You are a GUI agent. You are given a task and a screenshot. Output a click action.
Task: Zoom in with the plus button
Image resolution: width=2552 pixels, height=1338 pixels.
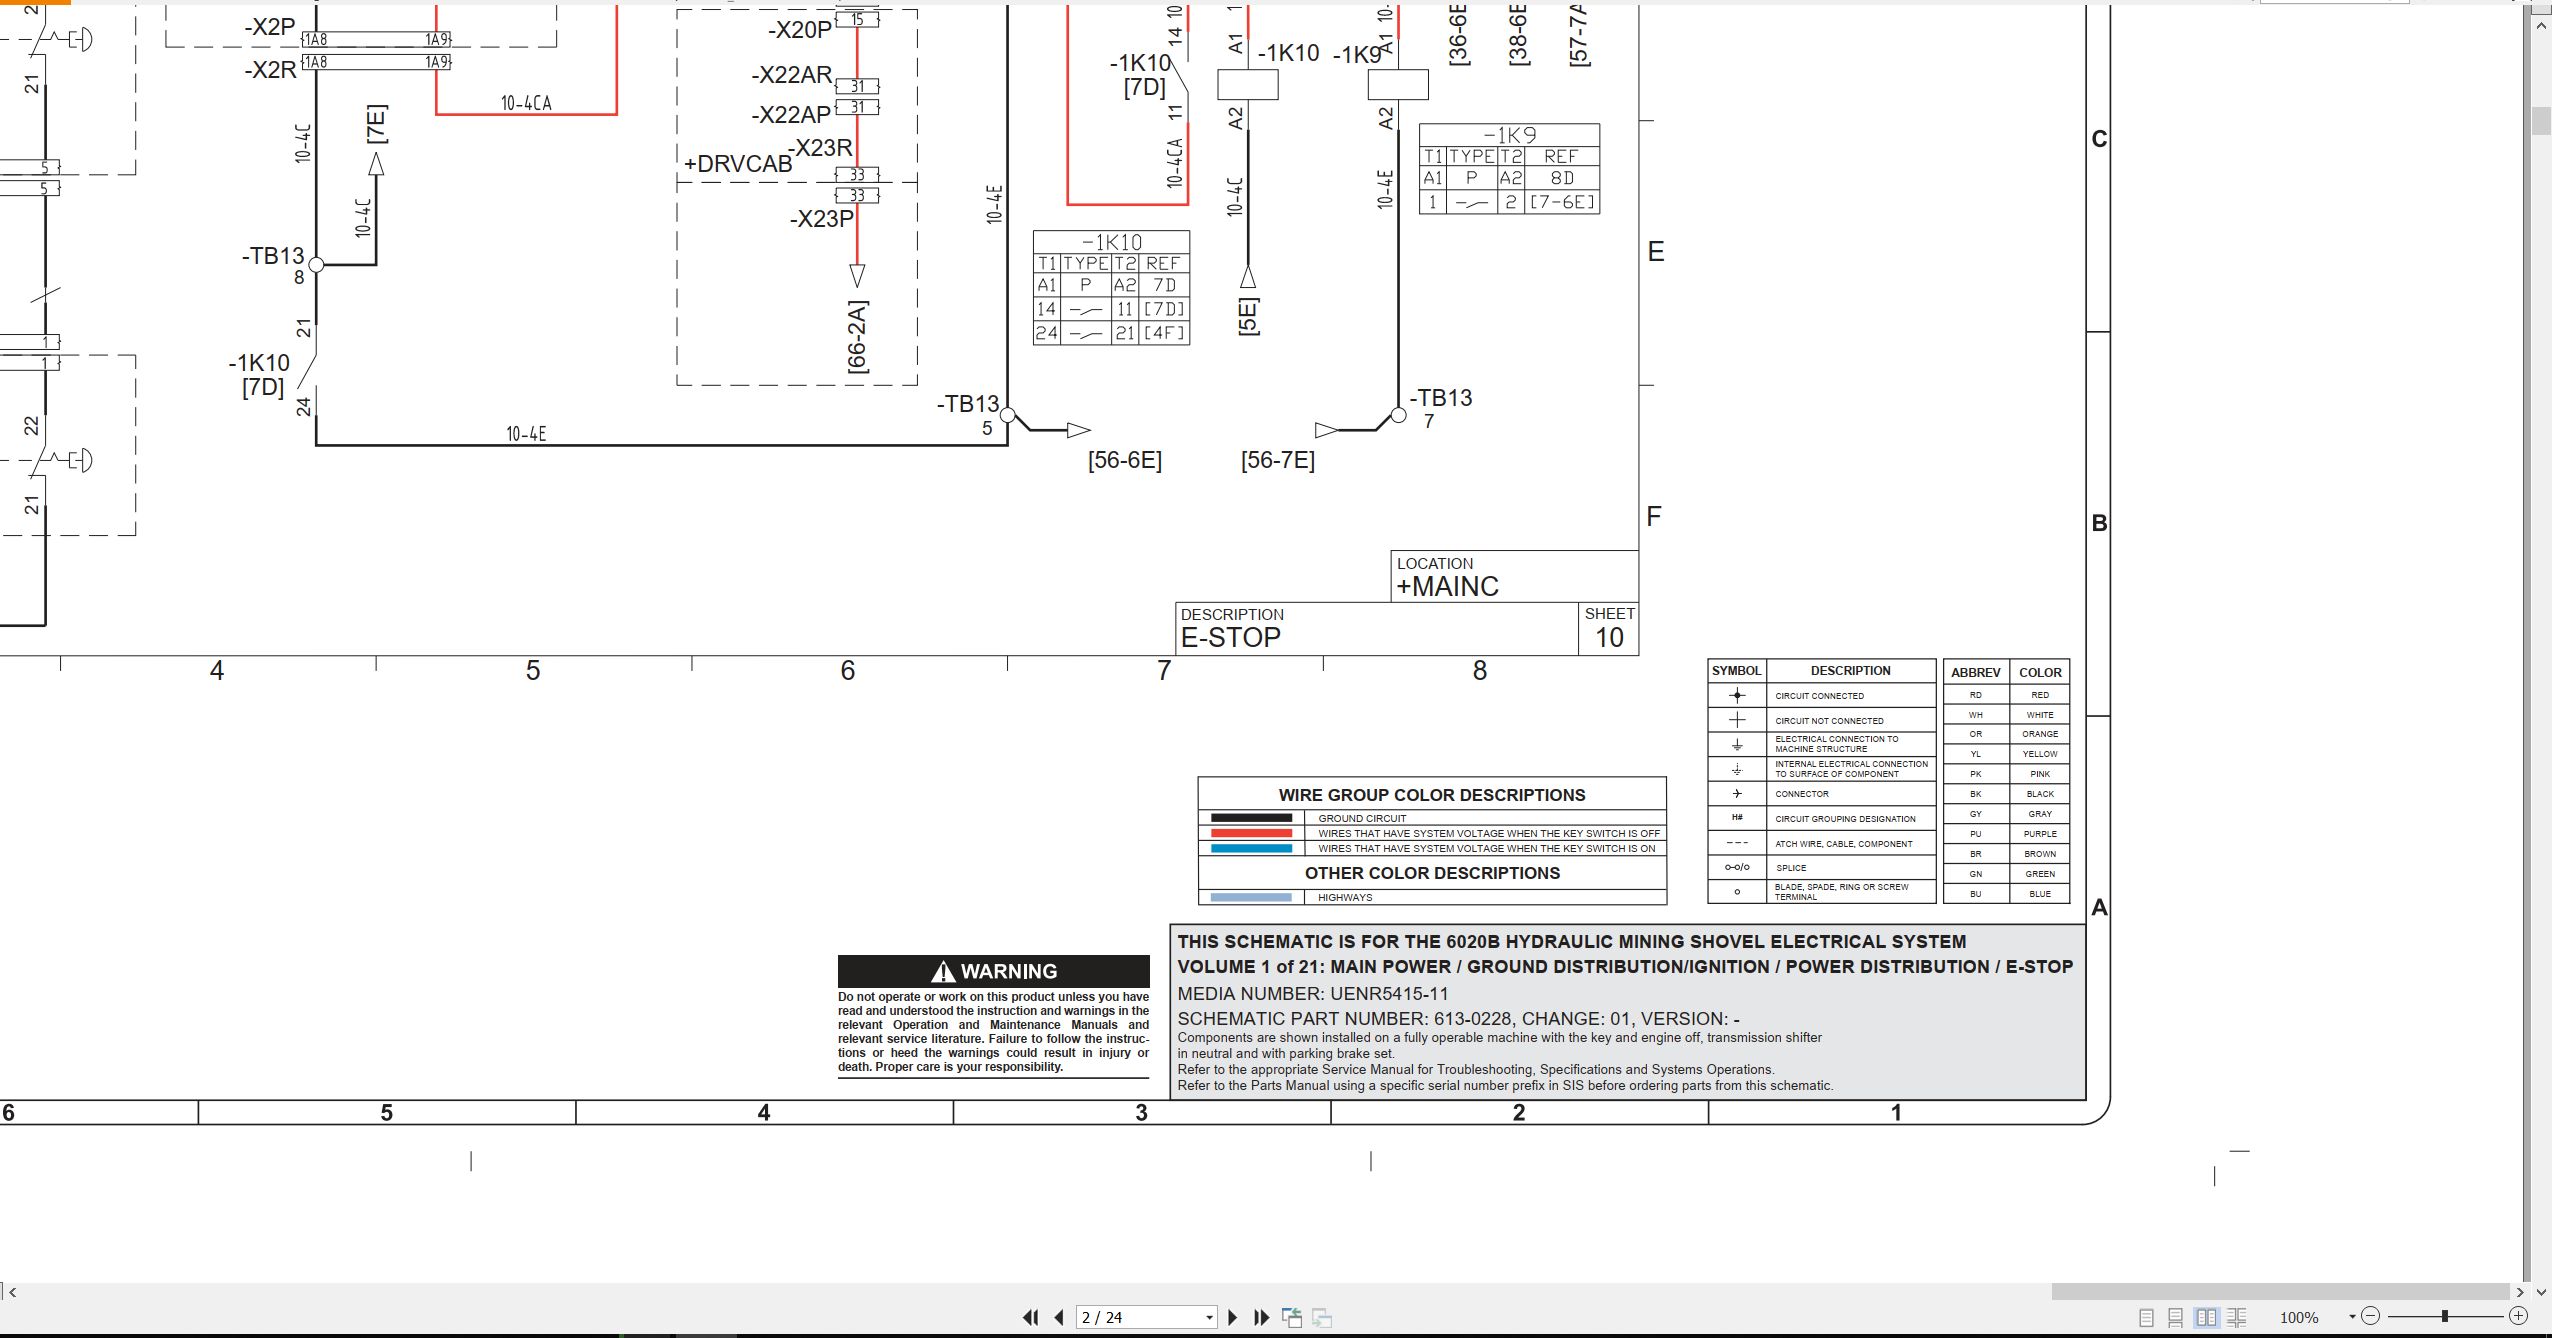[x=2519, y=1317]
